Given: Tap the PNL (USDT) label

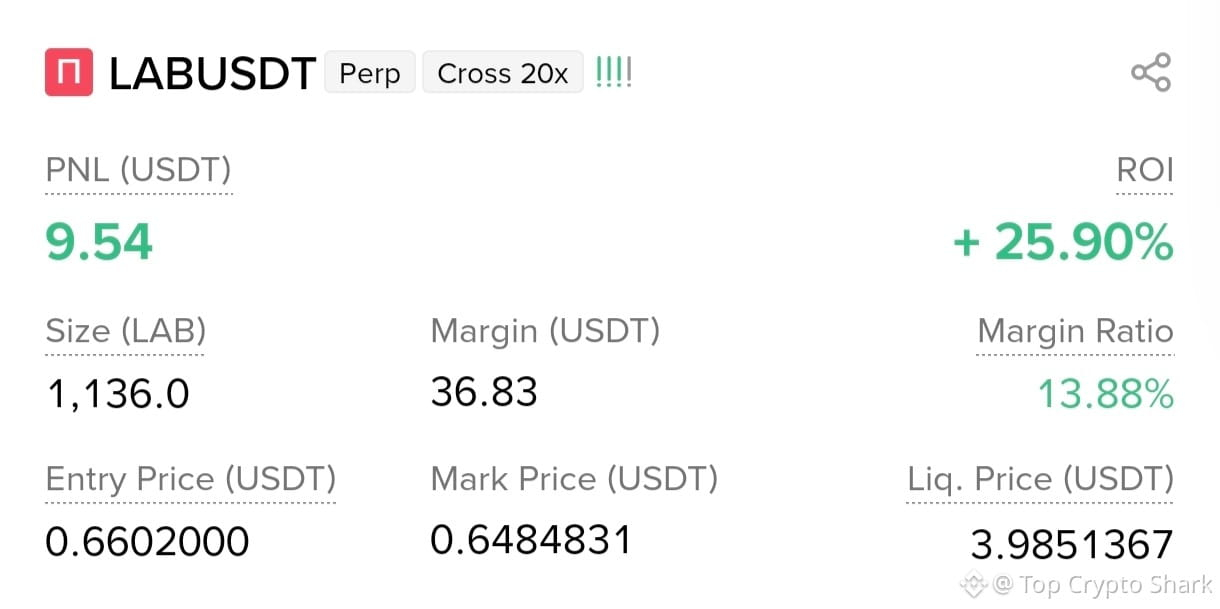Looking at the screenshot, I should pyautogui.click(x=139, y=171).
